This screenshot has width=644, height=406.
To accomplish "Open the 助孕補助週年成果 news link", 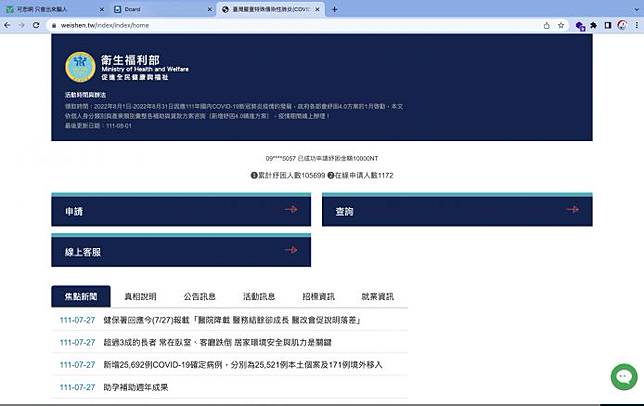I will click(x=136, y=387).
